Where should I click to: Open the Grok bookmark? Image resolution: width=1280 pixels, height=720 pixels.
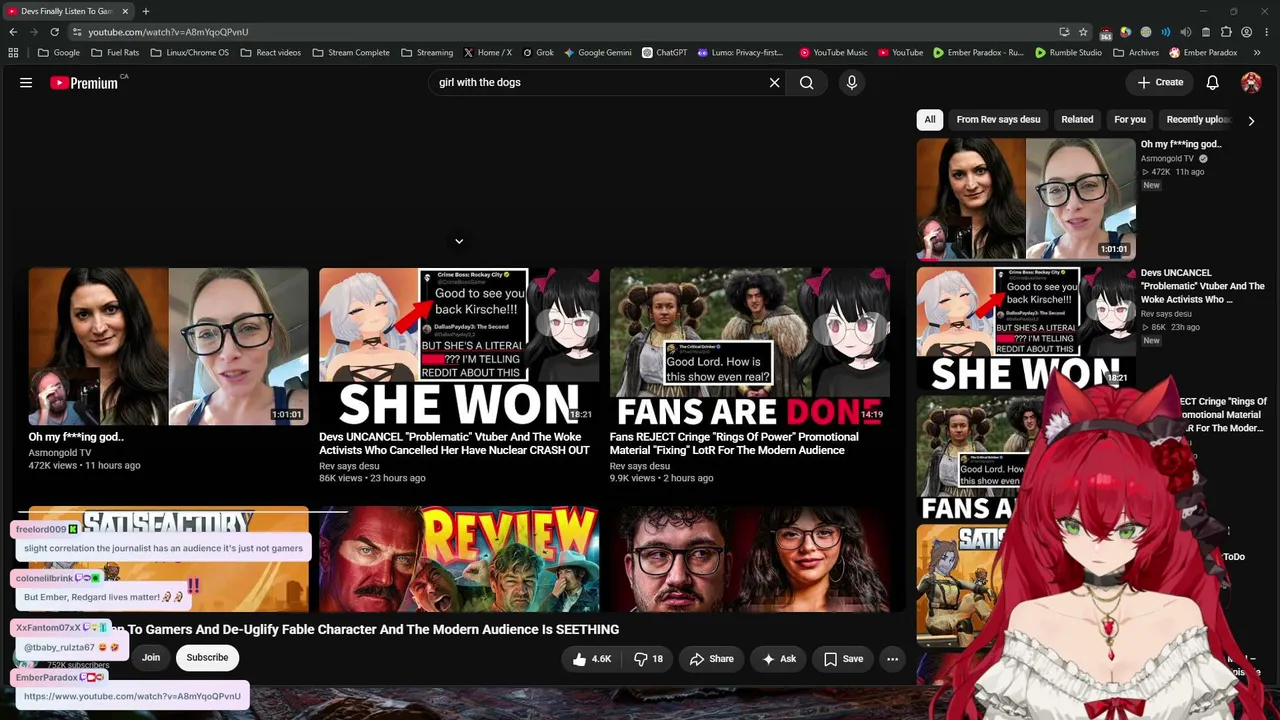pyautogui.click(x=538, y=53)
